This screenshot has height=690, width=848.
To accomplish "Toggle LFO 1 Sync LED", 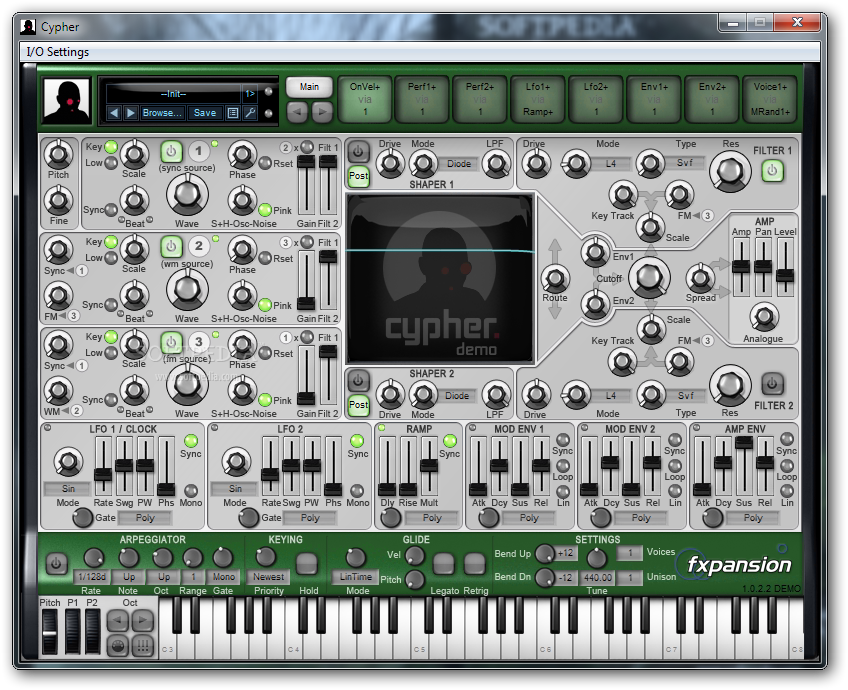I will pyautogui.click(x=191, y=440).
